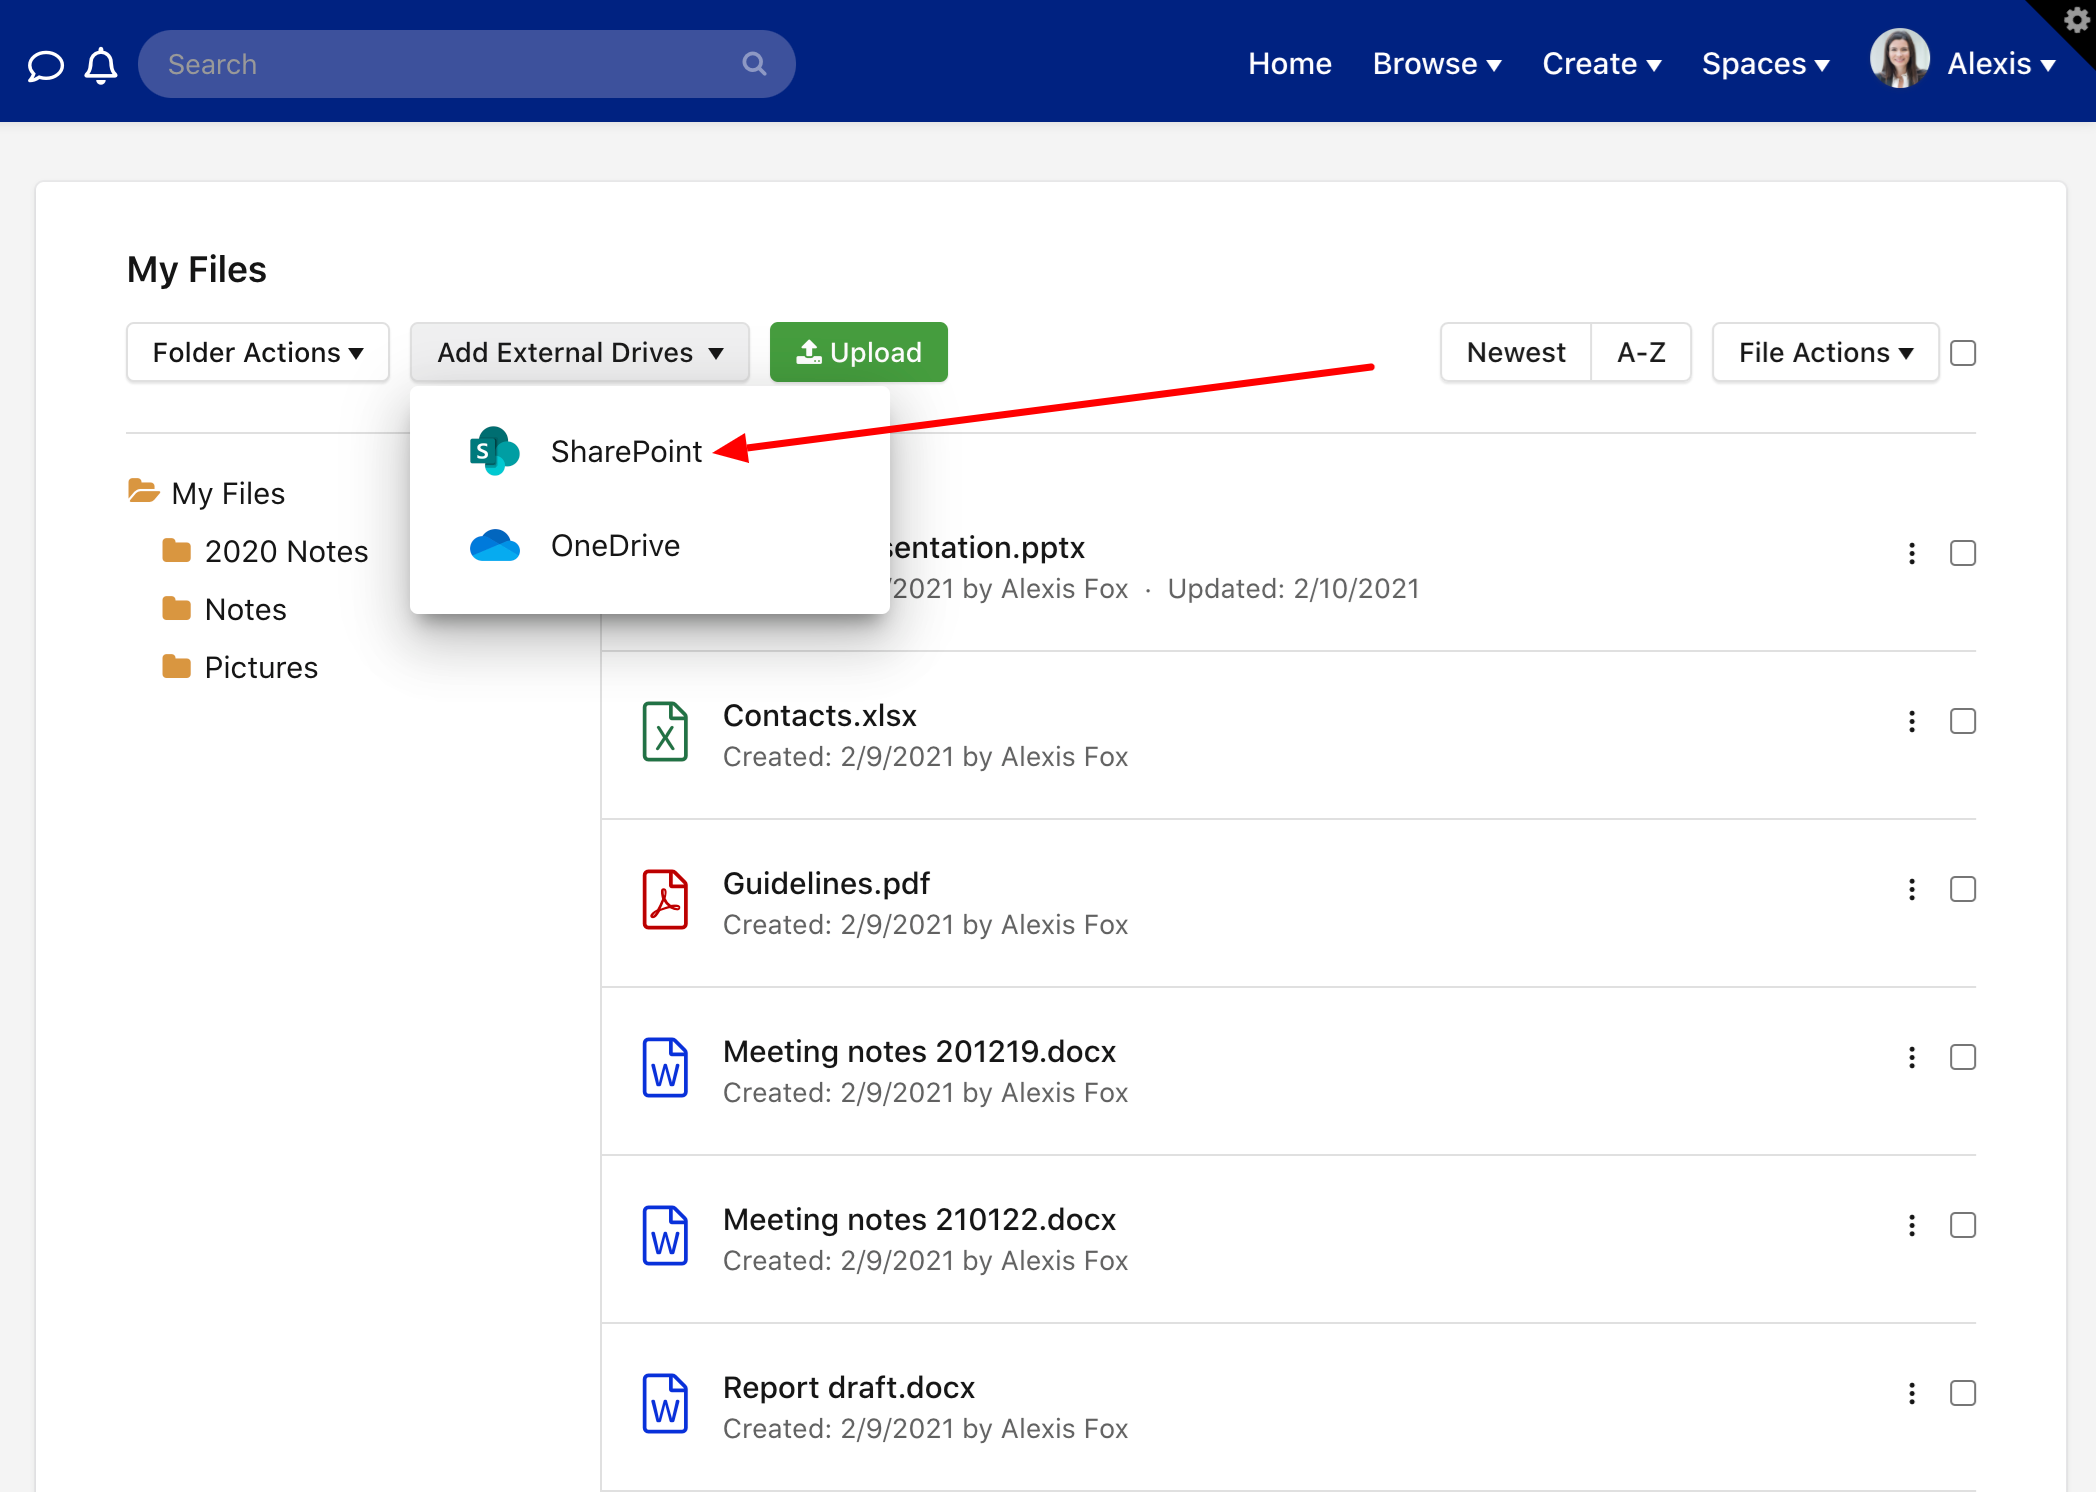
Task: Click the 2020 Notes folder icon
Action: click(x=176, y=551)
